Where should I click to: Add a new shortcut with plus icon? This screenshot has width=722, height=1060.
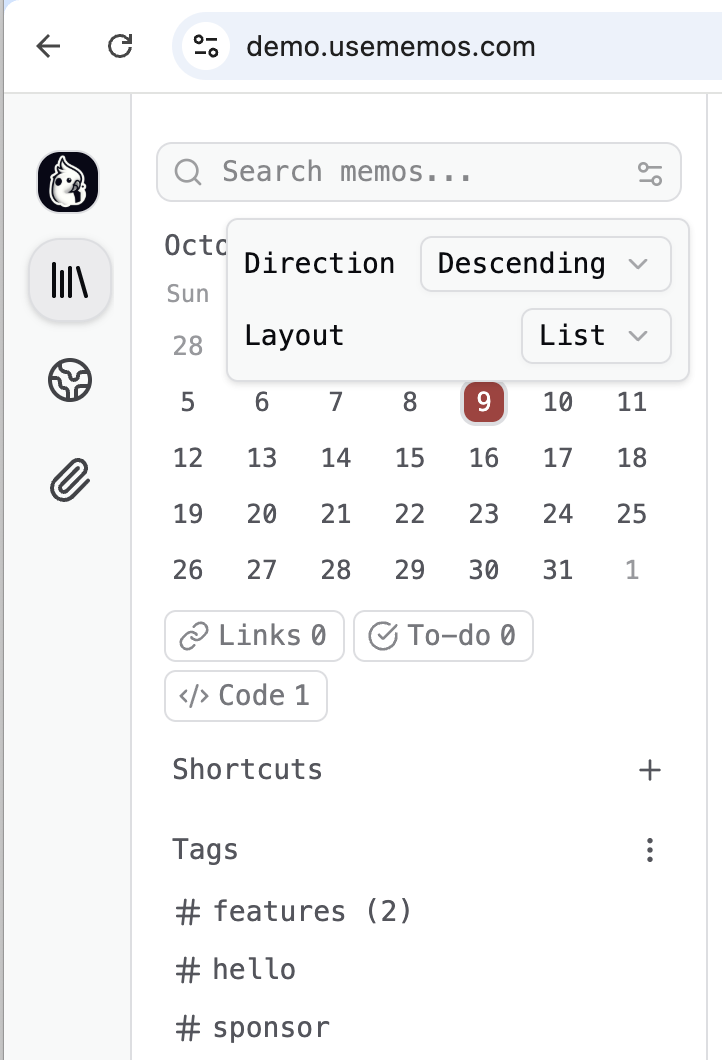tap(650, 770)
